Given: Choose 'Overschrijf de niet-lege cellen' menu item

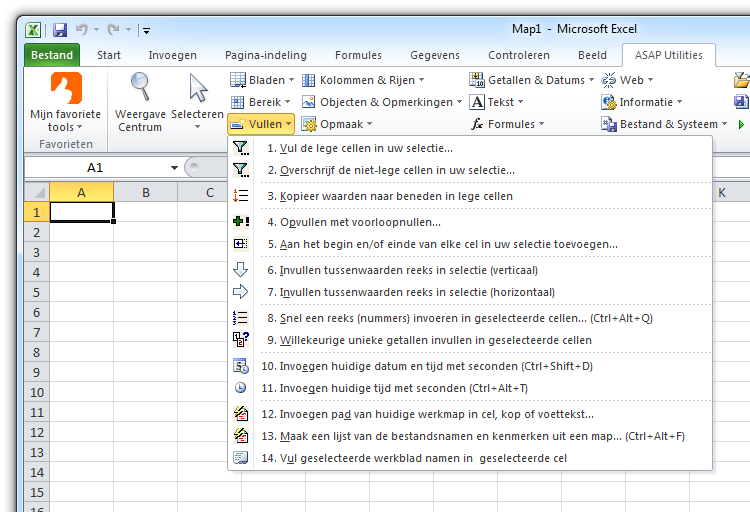Looking at the screenshot, I should [470, 170].
